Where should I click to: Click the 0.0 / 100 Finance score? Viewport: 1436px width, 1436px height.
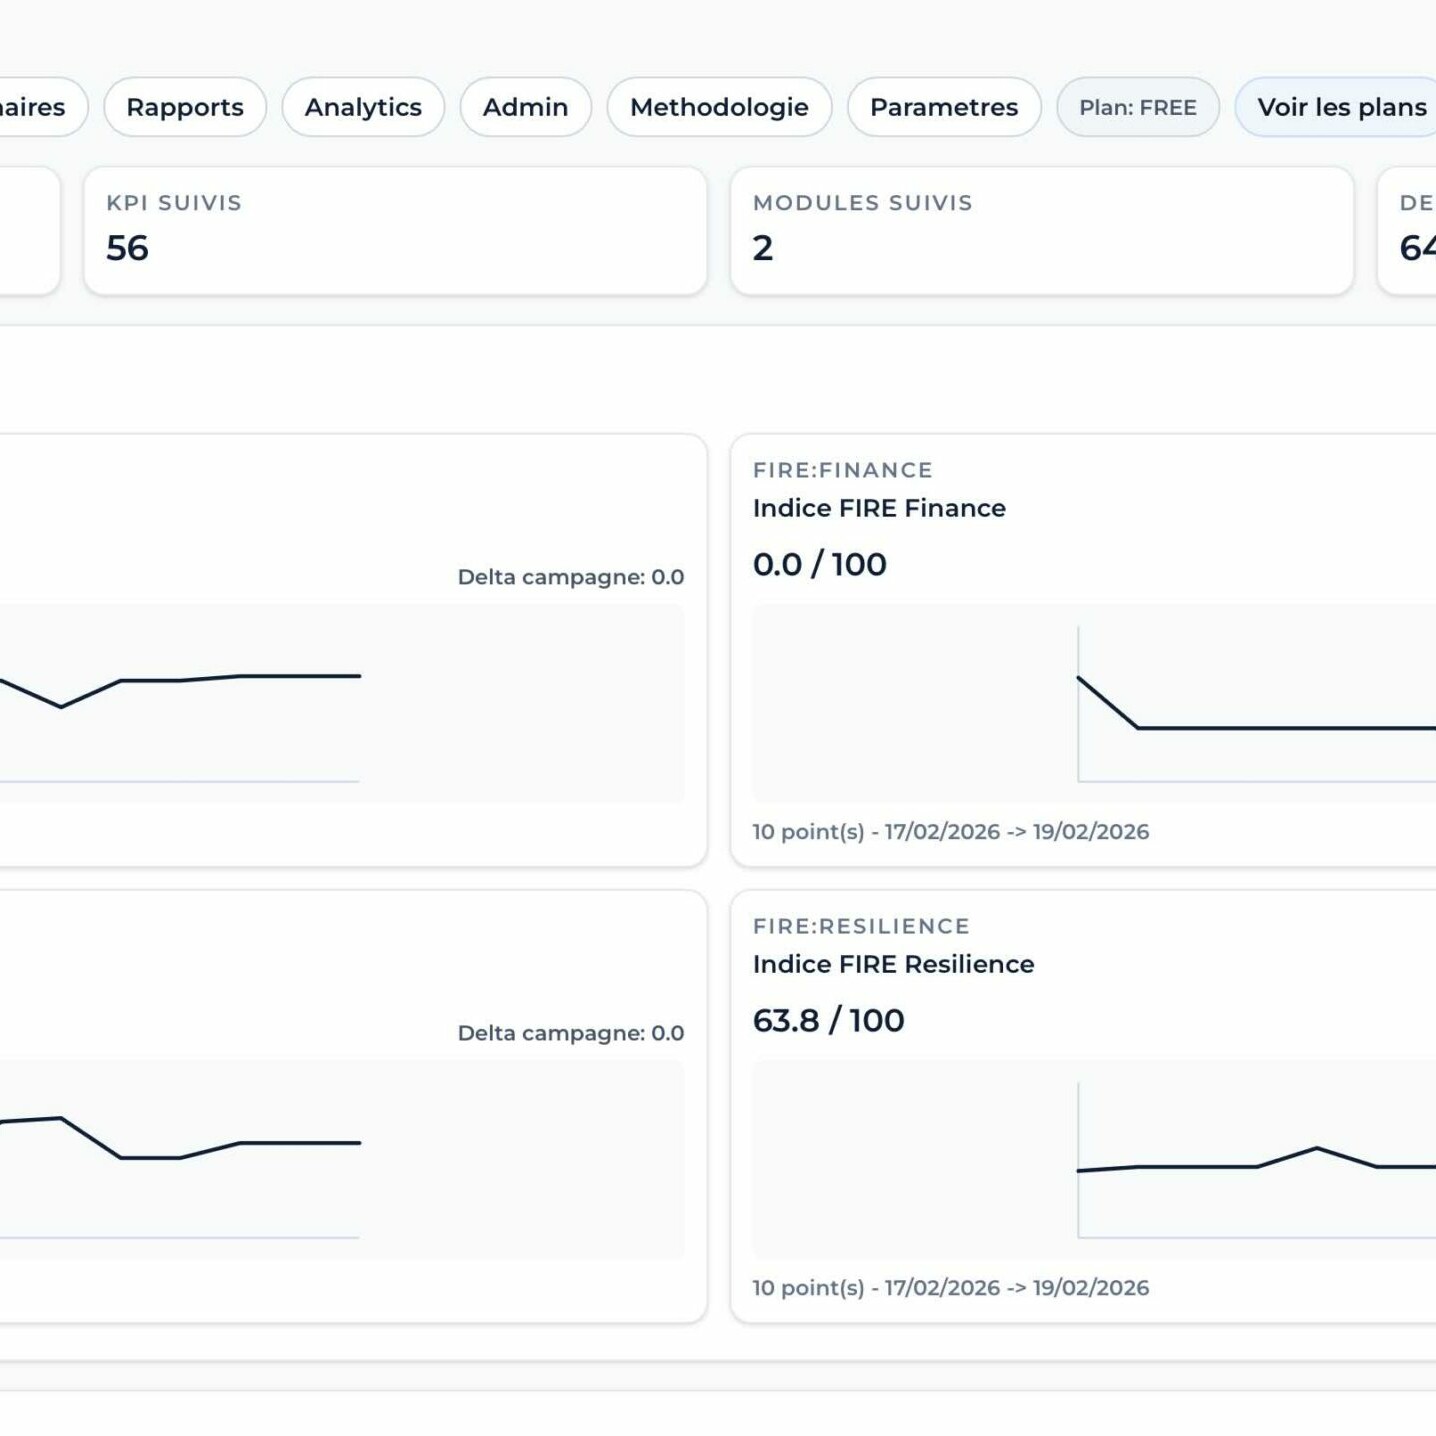click(x=819, y=564)
